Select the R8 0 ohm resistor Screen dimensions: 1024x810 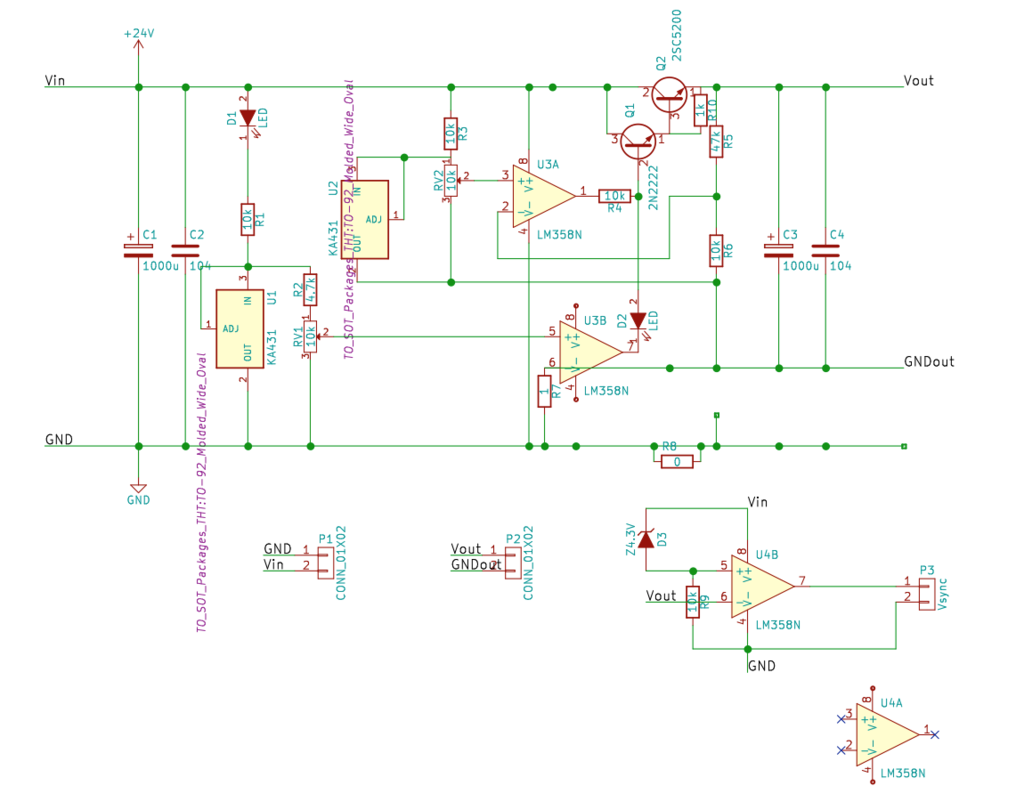click(677, 462)
